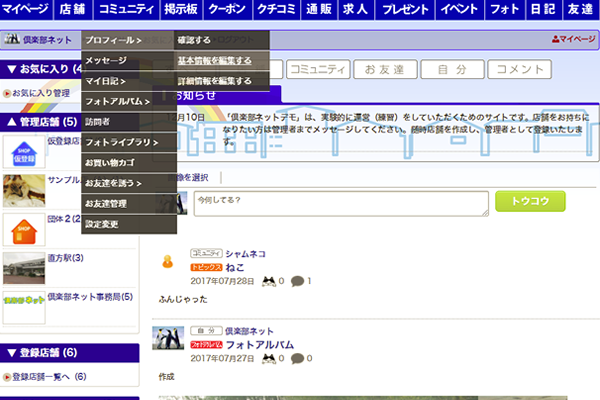Screen dimensions: 600x400
Task: Go to the フォト navigation tab
Action: (x=505, y=9)
